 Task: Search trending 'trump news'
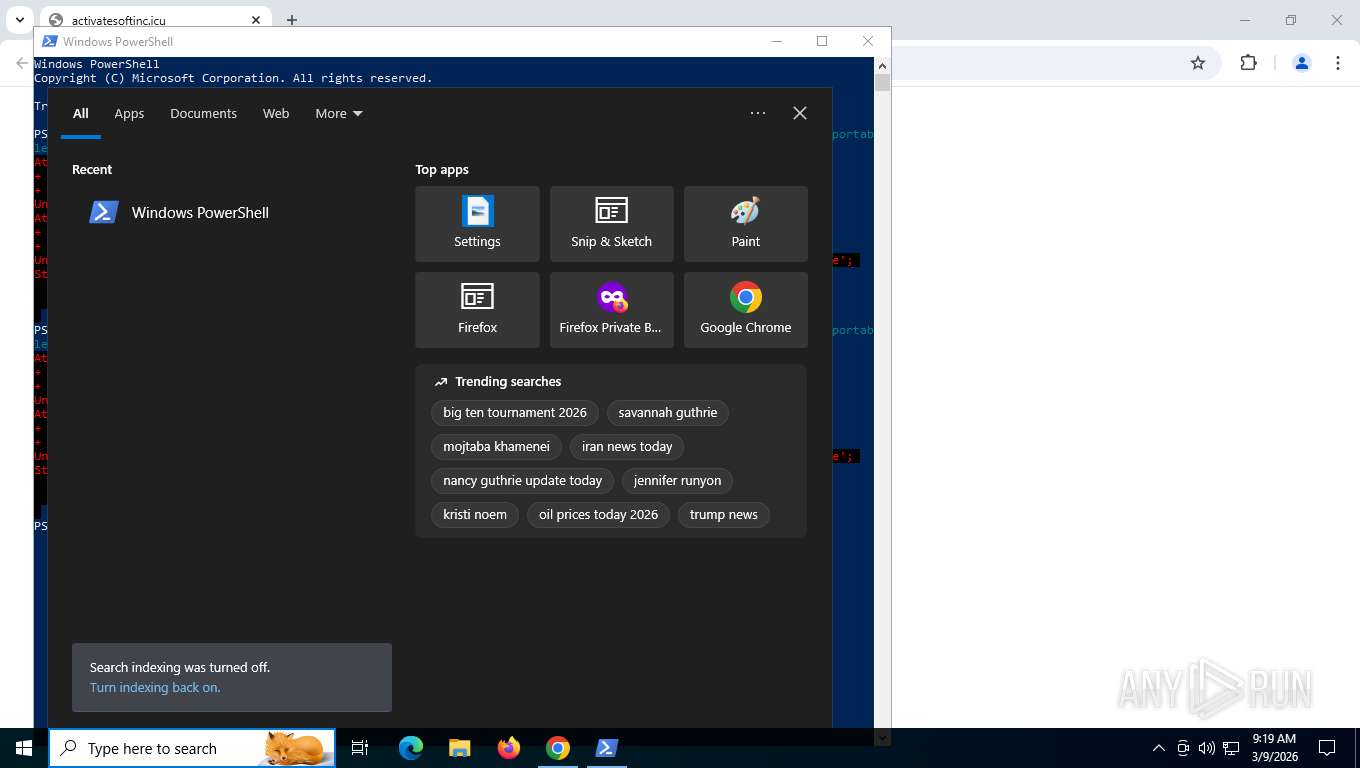tap(723, 515)
